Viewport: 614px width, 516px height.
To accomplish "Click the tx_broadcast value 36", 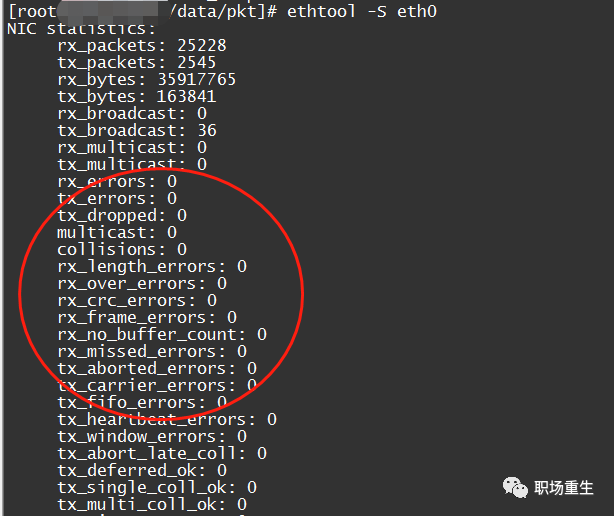I will (207, 130).
